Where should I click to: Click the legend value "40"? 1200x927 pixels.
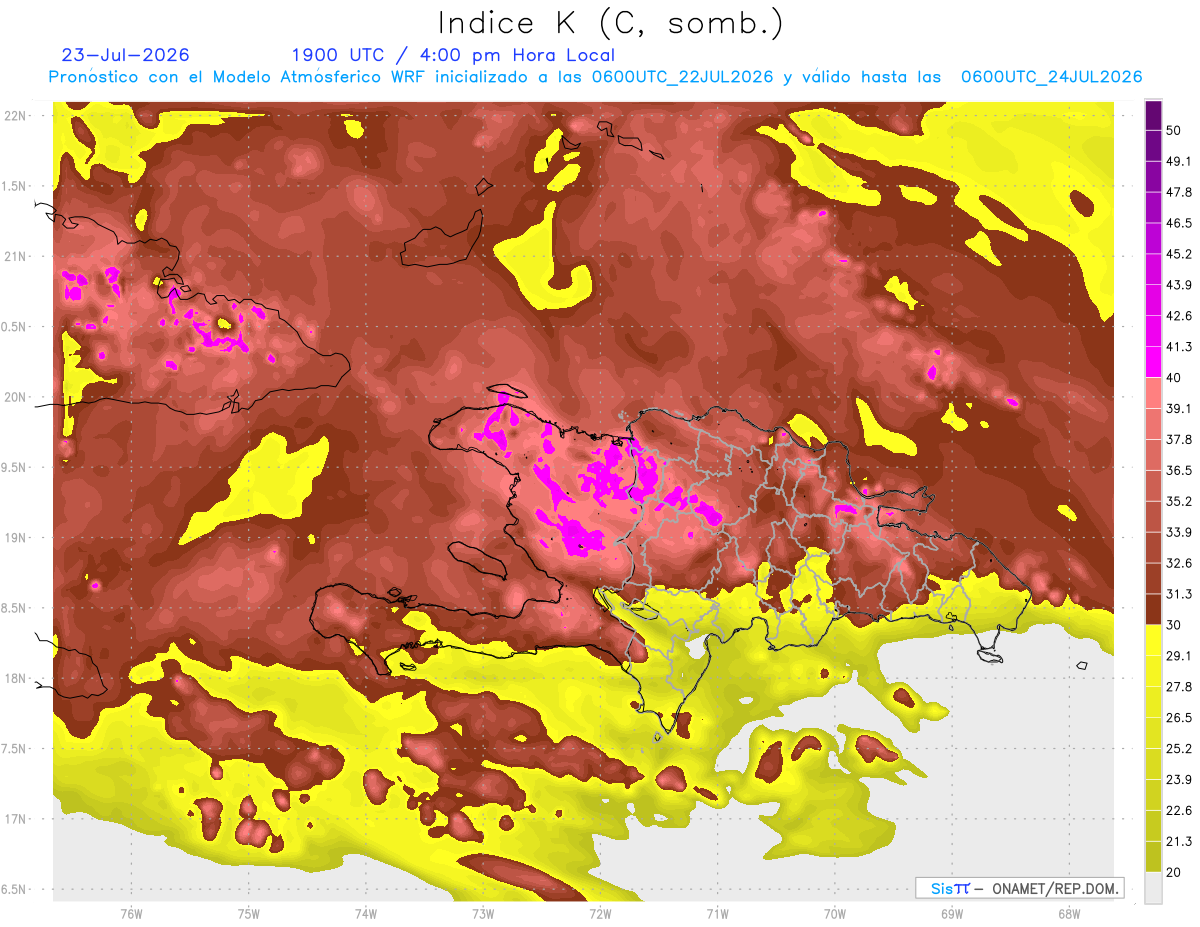click(x=1174, y=377)
